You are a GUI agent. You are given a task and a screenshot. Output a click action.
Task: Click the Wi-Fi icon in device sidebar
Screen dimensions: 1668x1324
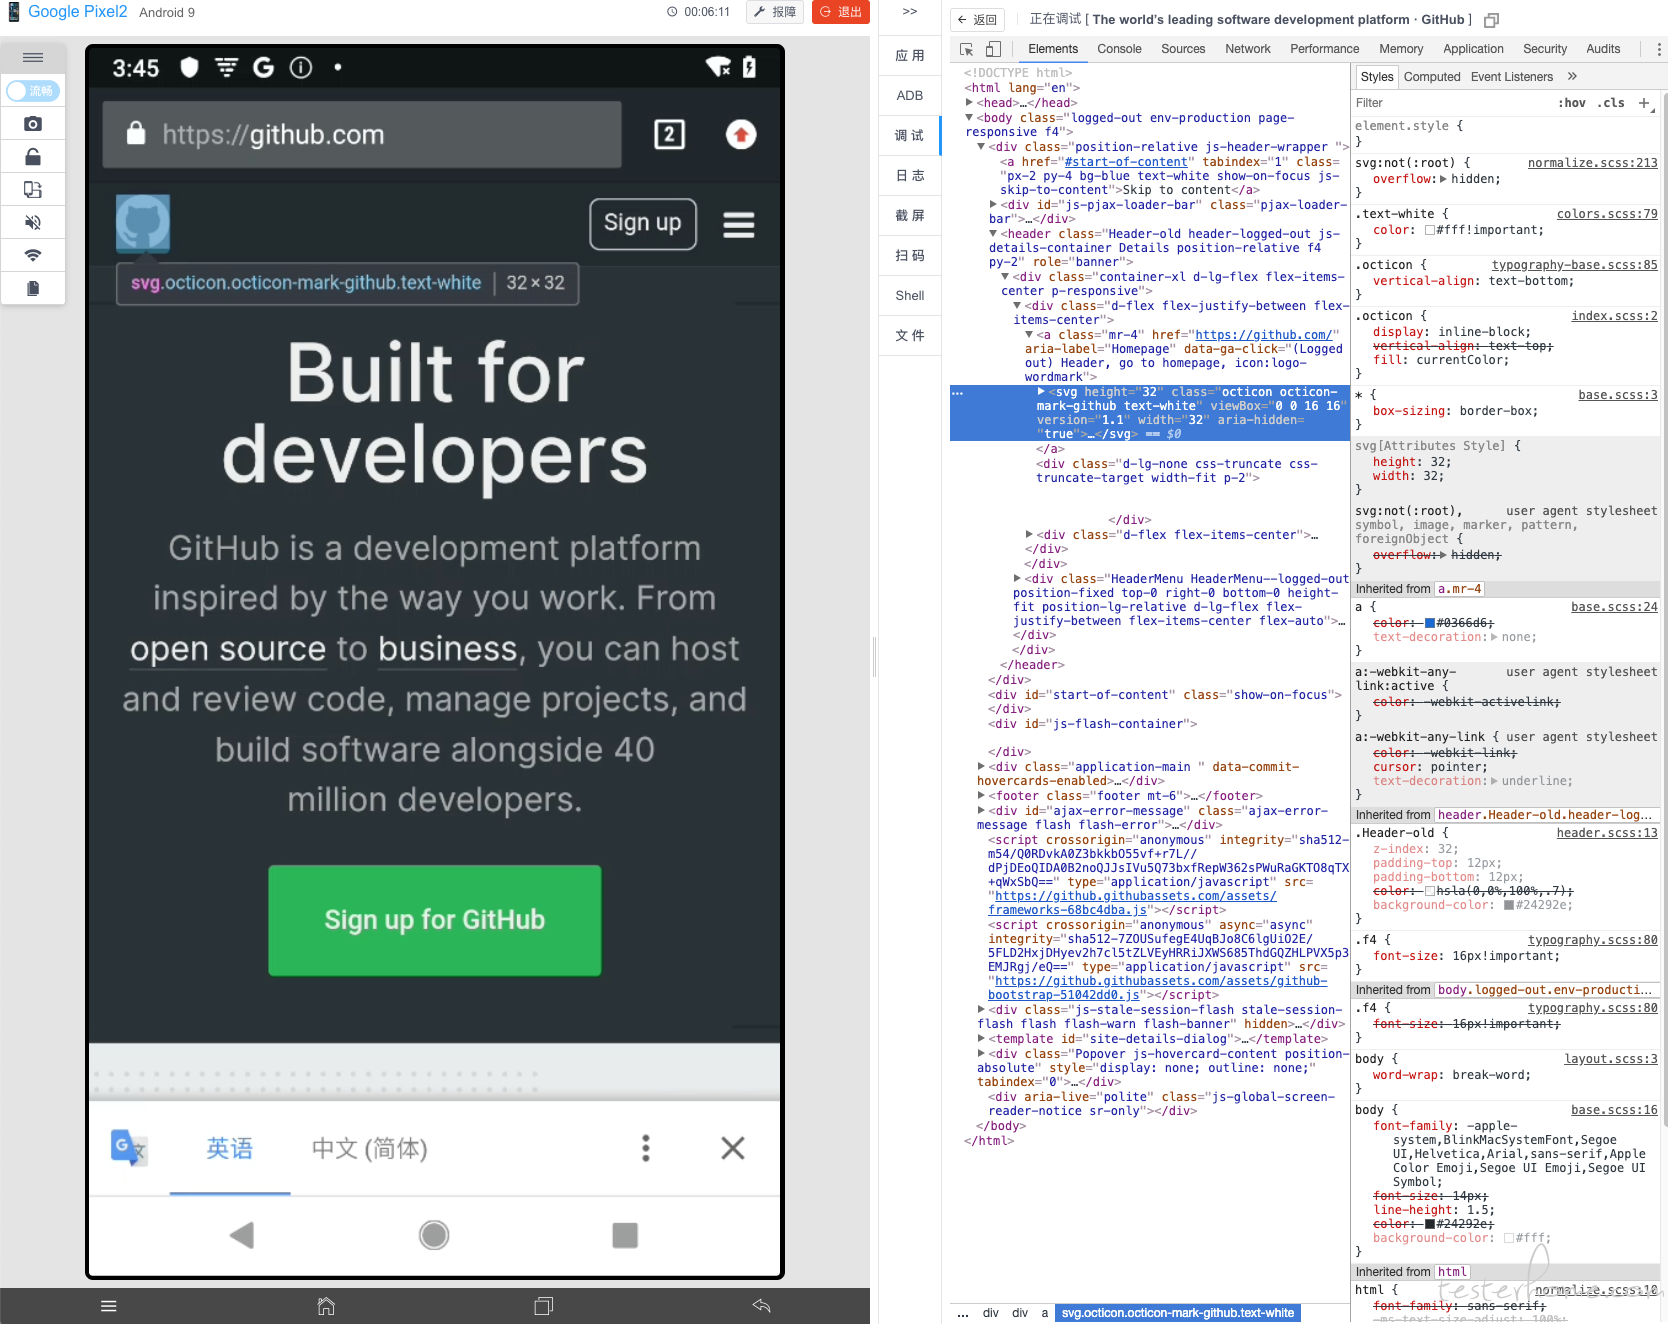tap(33, 255)
